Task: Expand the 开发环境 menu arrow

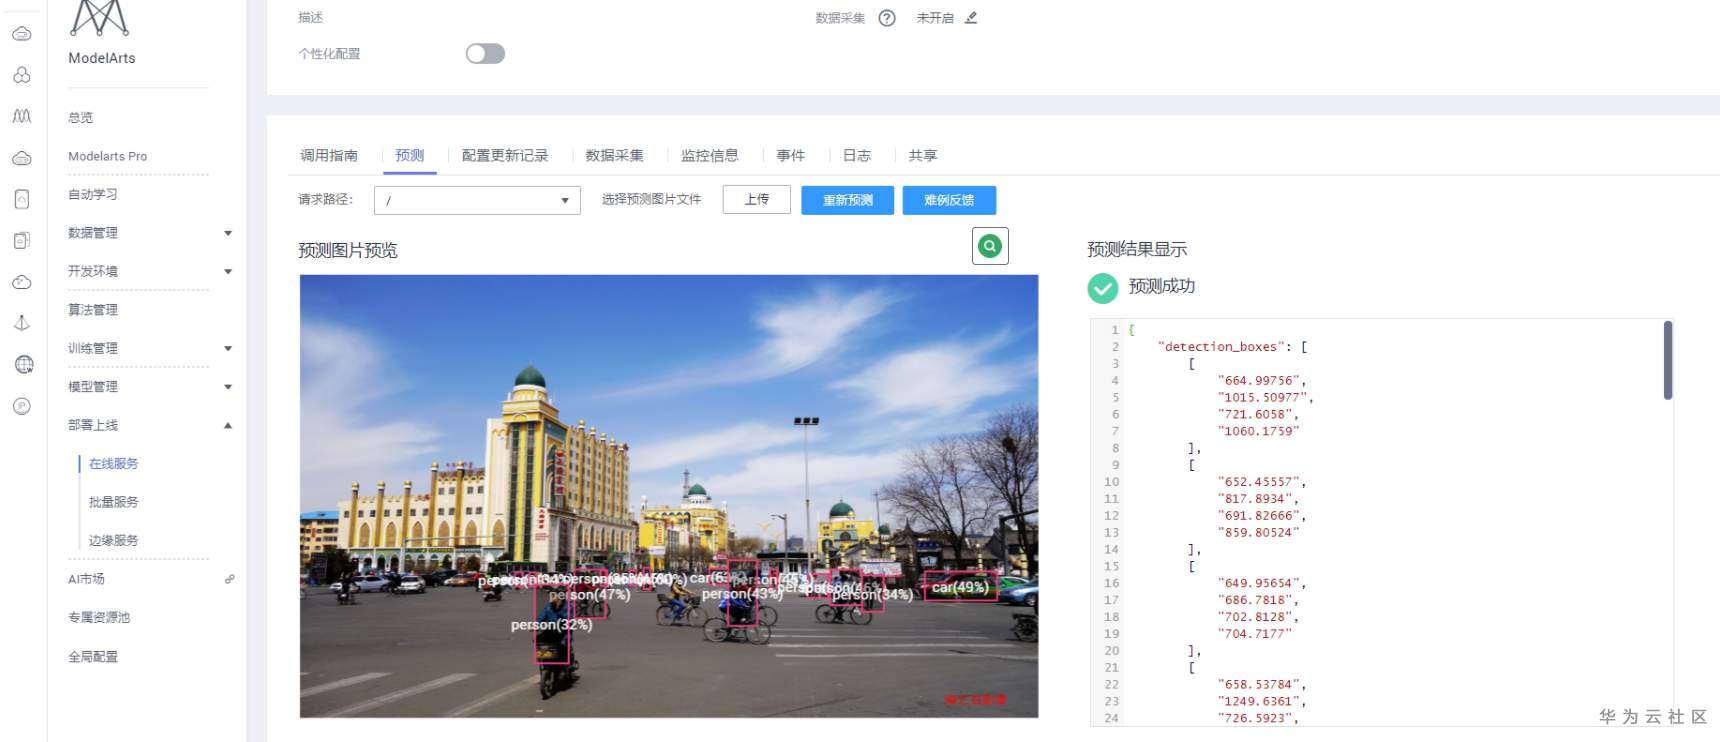Action: [x=228, y=272]
